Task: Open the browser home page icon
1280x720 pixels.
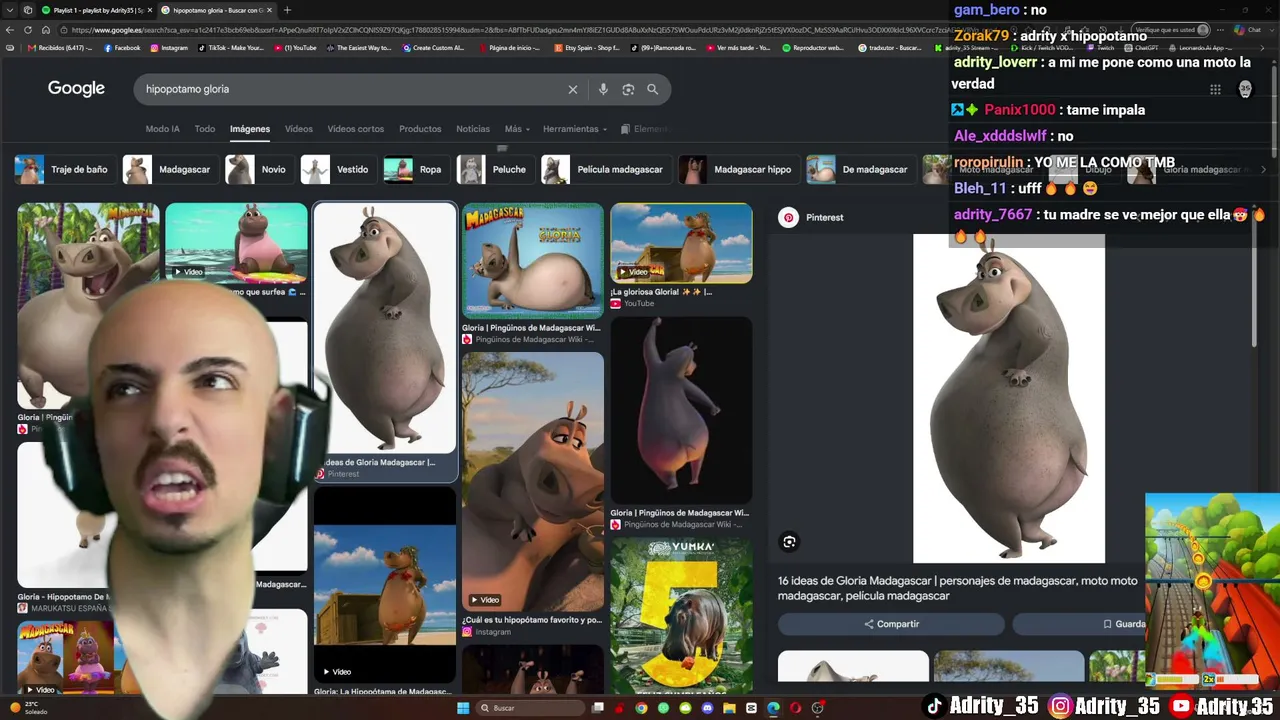Action: [x=45, y=30]
